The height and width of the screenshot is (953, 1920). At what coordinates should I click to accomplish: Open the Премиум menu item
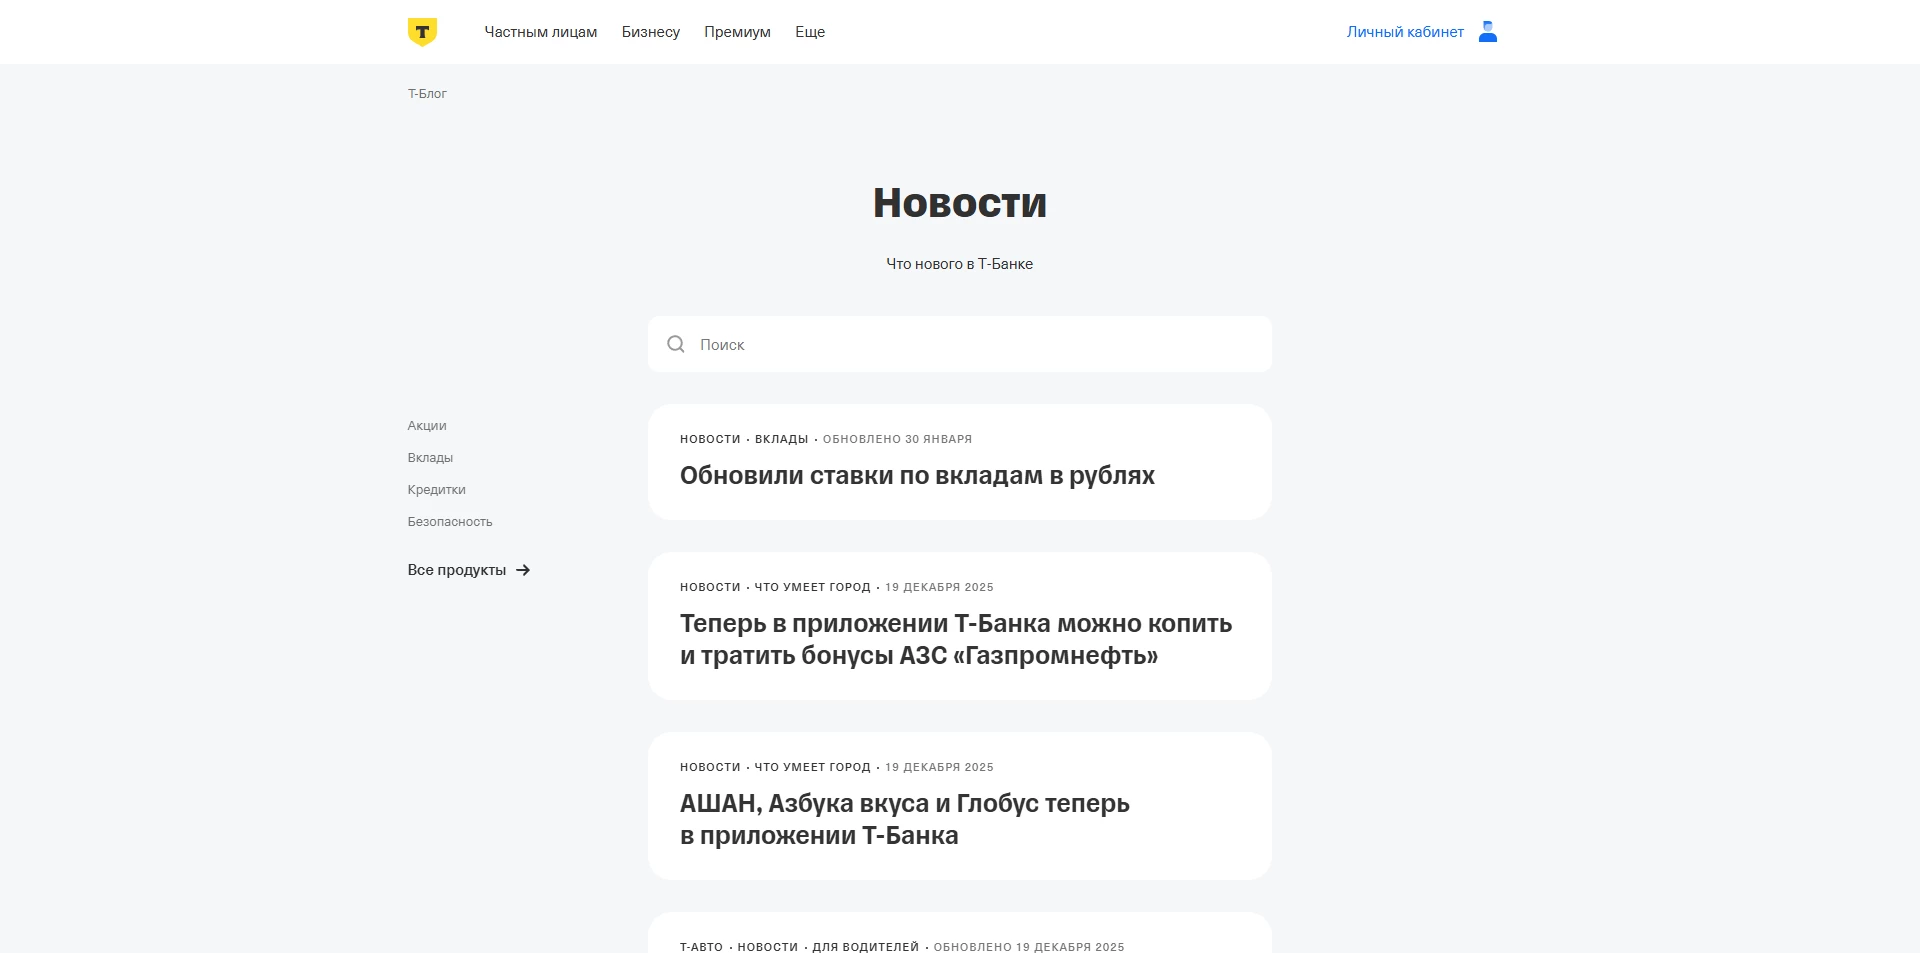pos(737,32)
